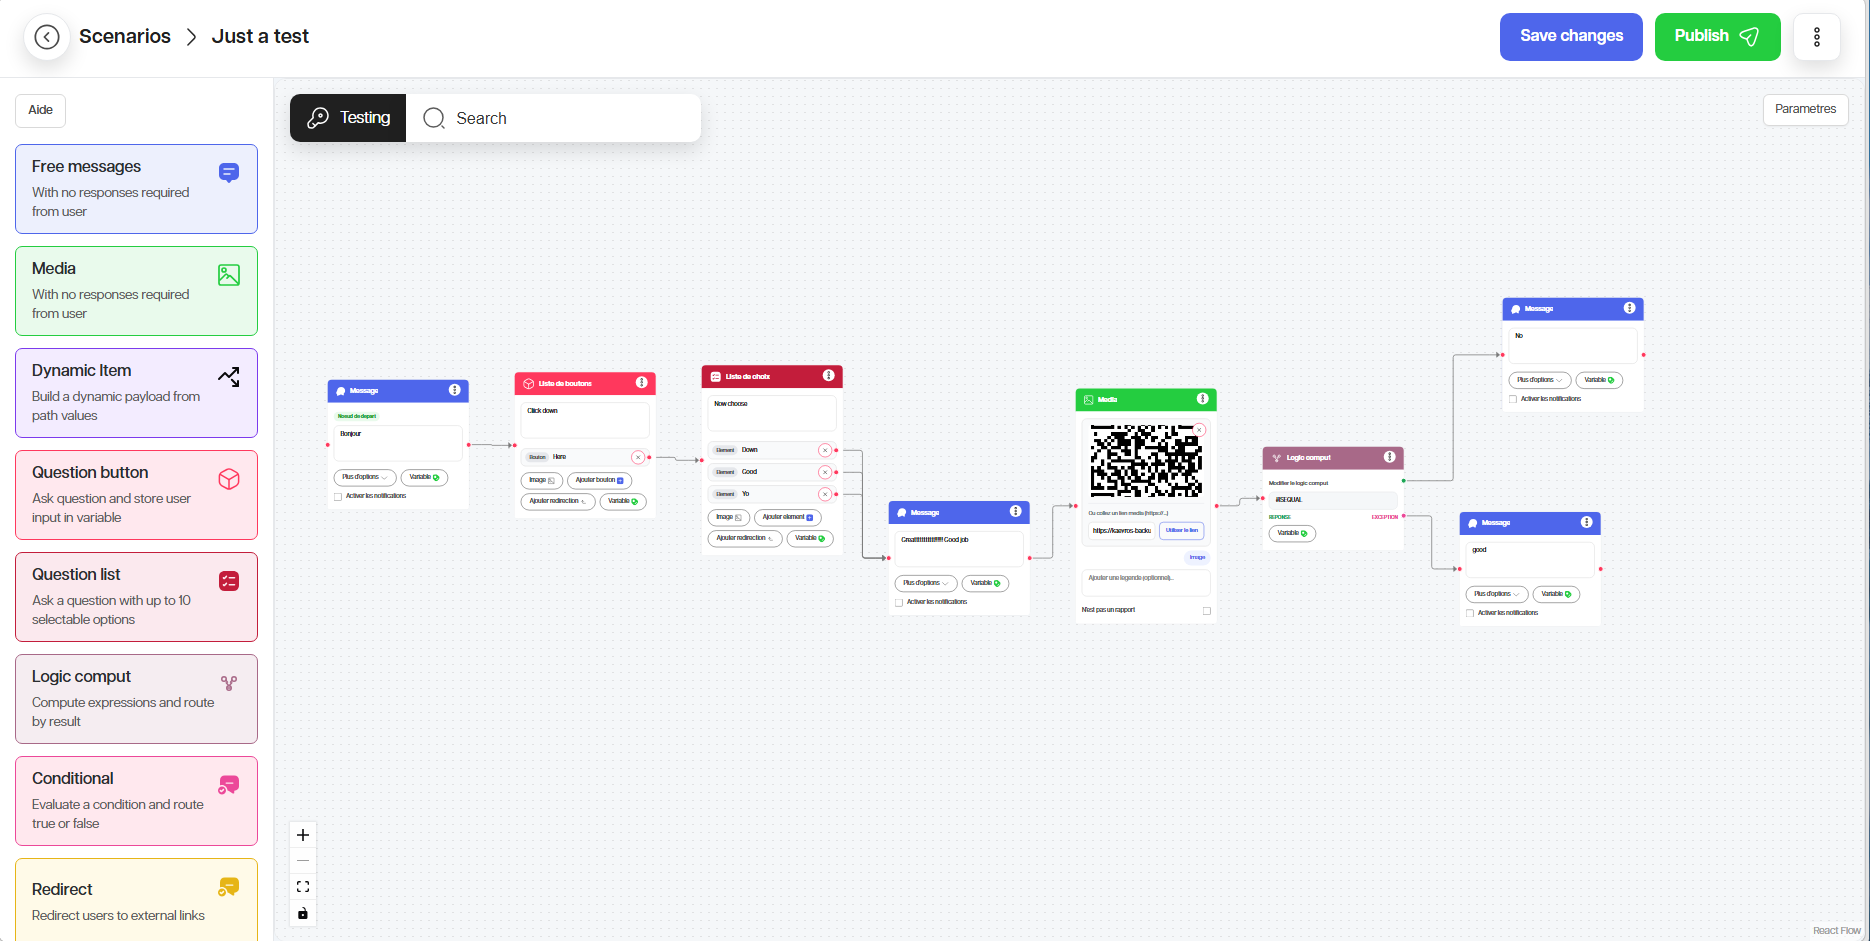Image resolution: width=1870 pixels, height=941 pixels.
Task: Expand "Plus d'options" on the Bonjour node
Action: pos(365,477)
